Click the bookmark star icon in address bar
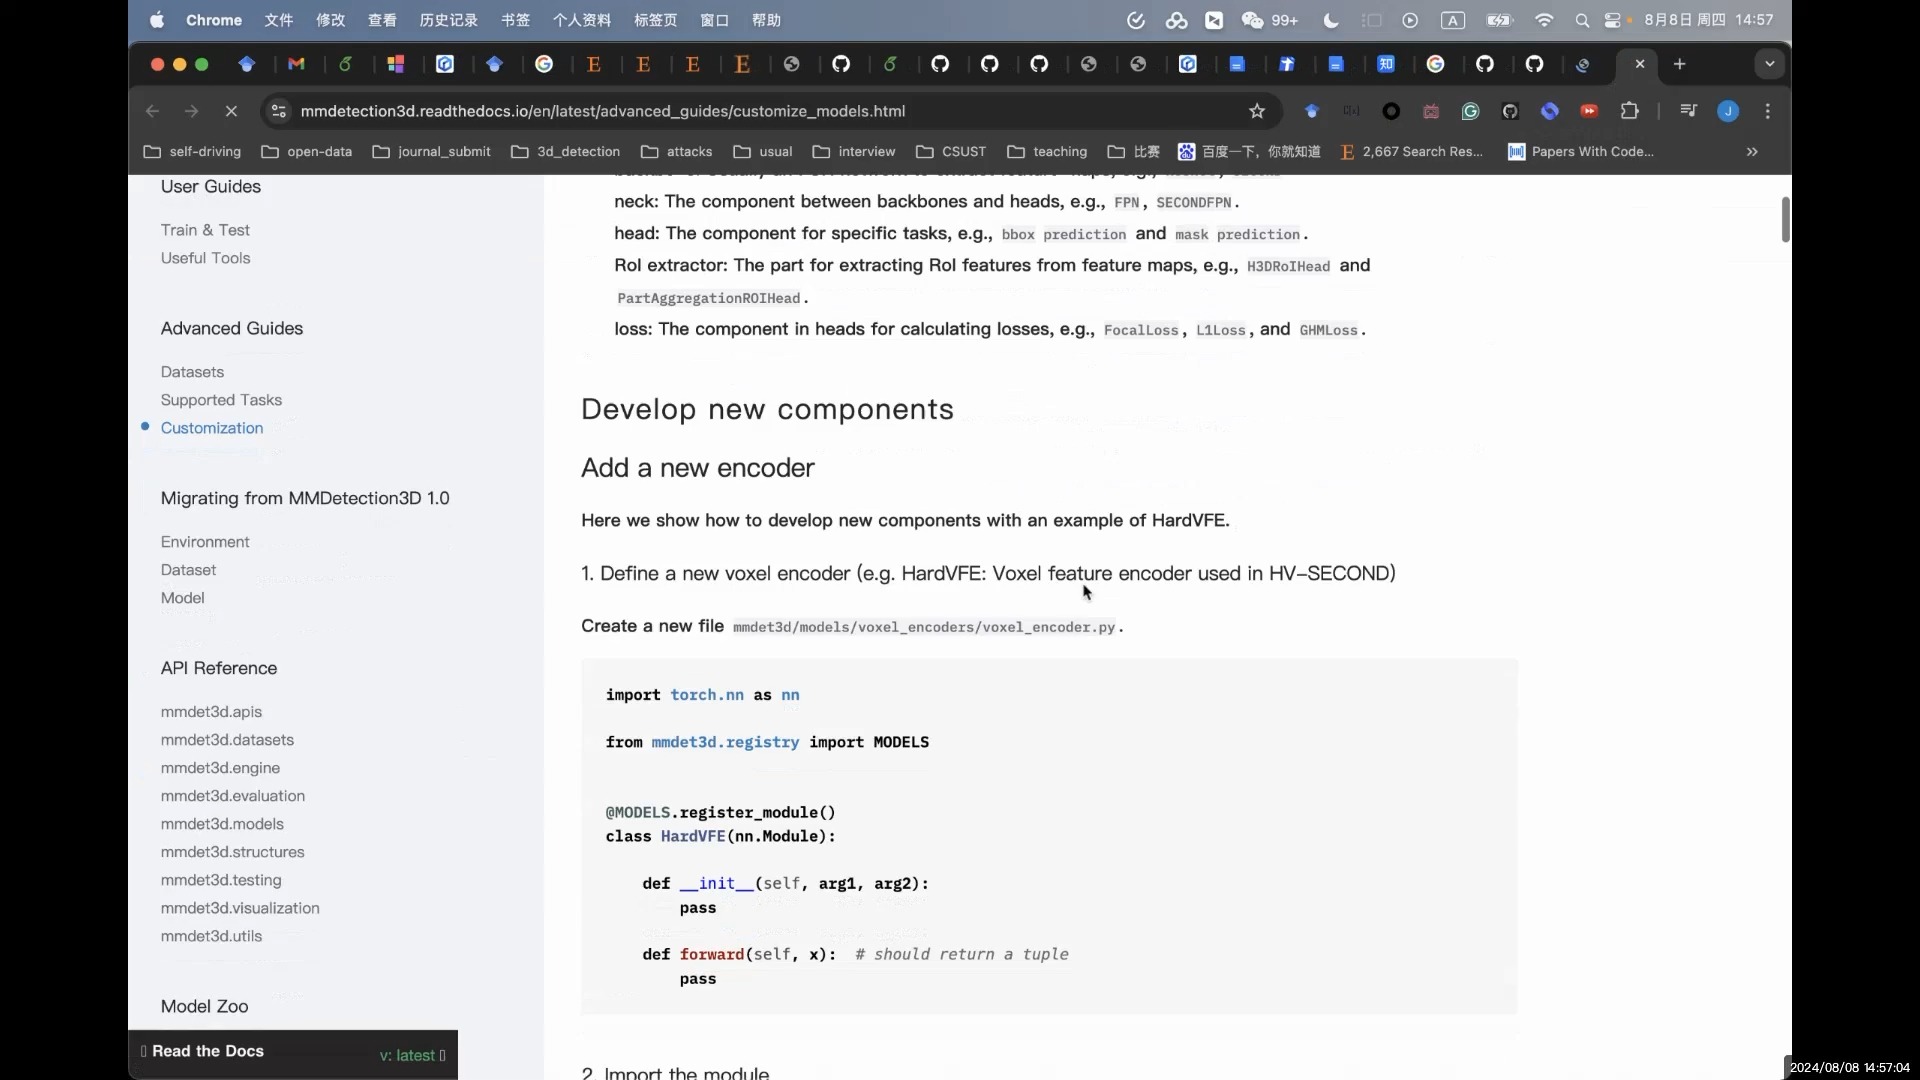 [1255, 111]
